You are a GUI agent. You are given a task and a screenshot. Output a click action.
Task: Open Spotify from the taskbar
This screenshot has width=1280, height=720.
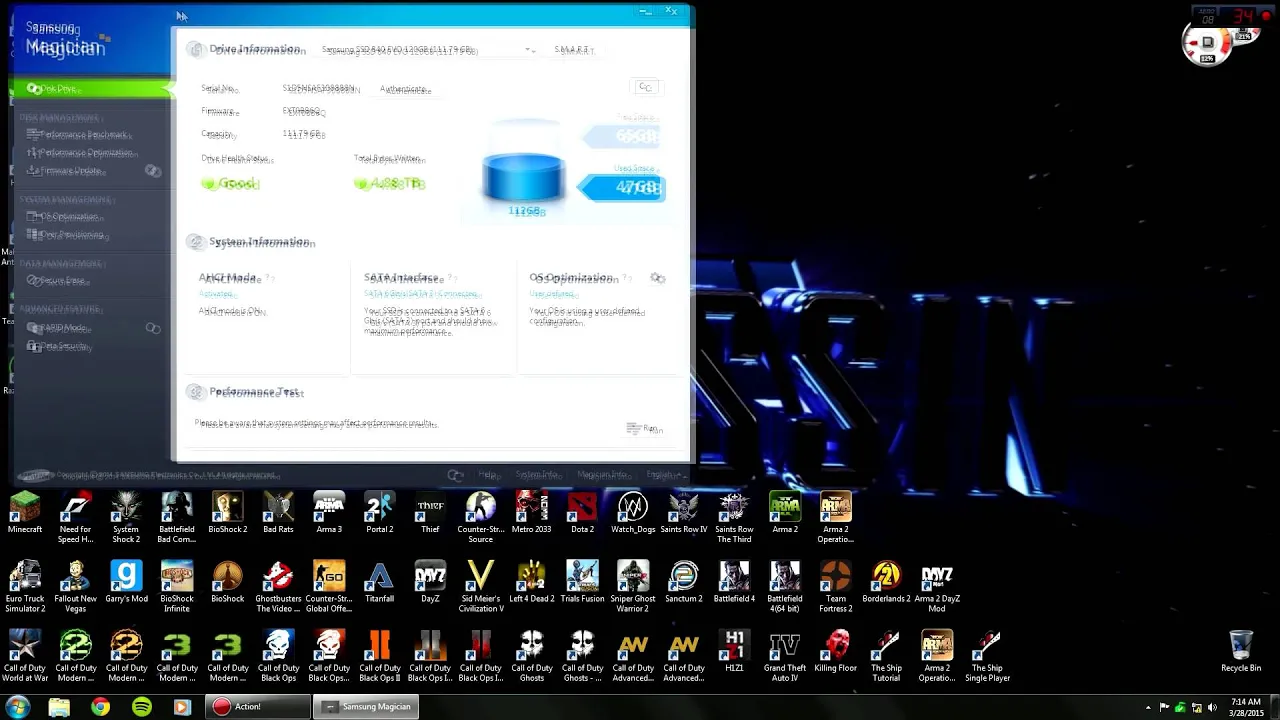pos(141,707)
